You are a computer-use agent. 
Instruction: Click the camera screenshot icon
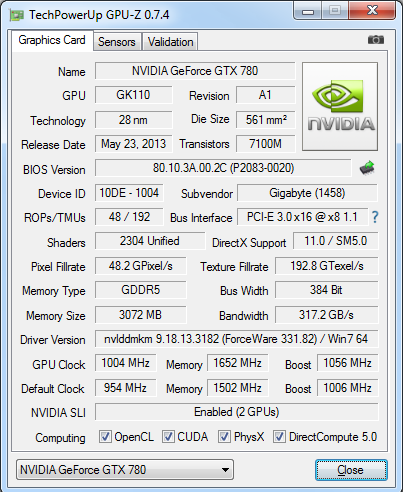point(376,40)
